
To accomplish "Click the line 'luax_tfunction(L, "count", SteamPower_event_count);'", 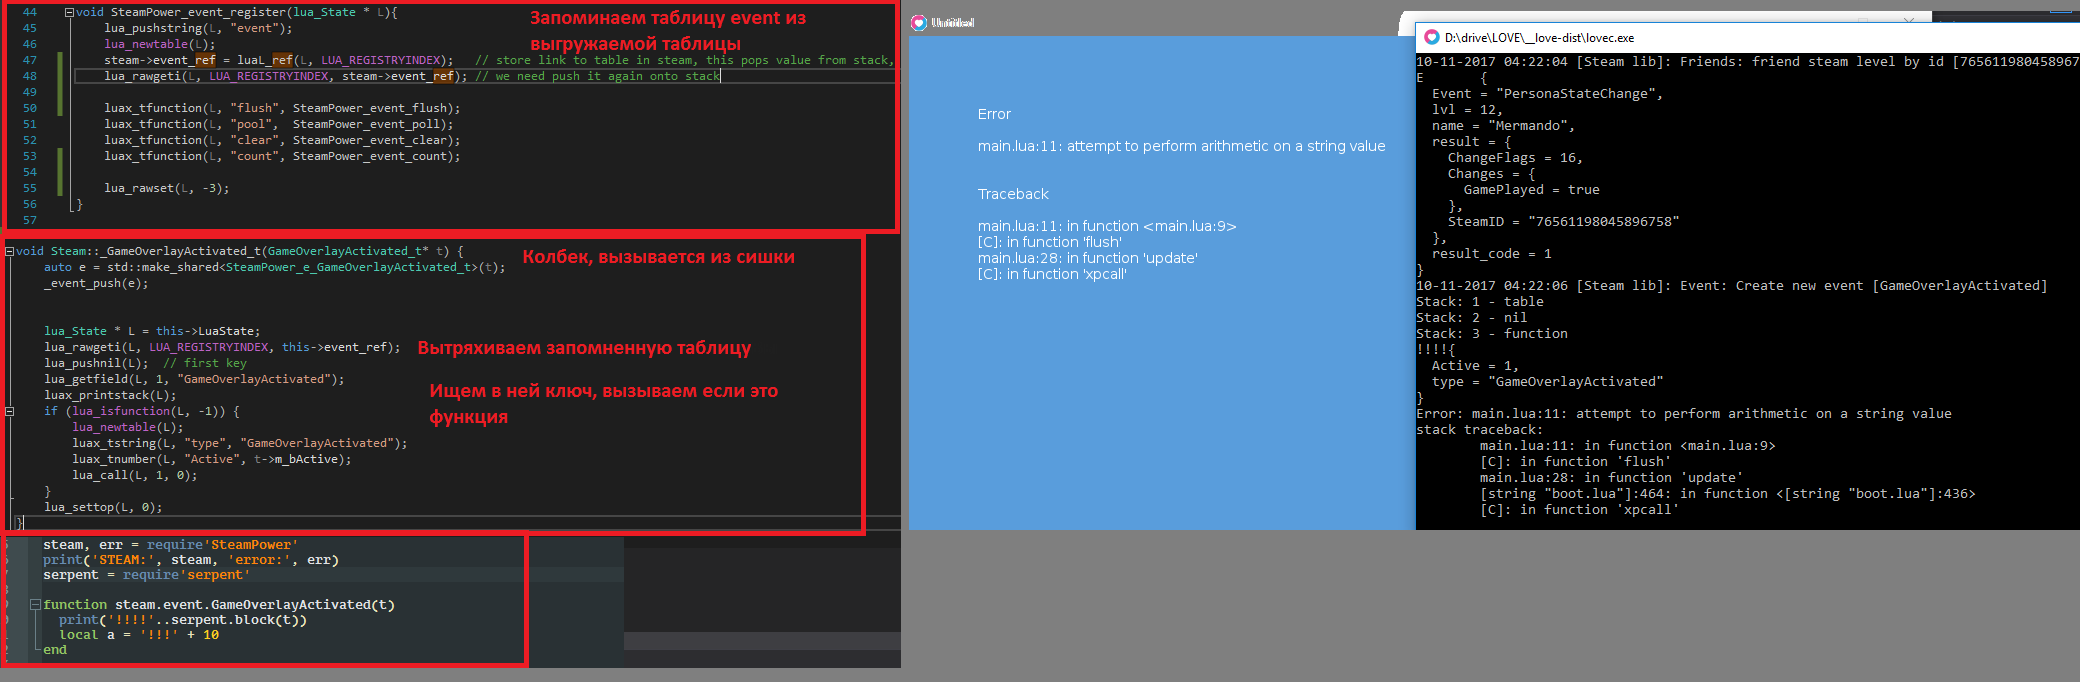I will click(282, 156).
